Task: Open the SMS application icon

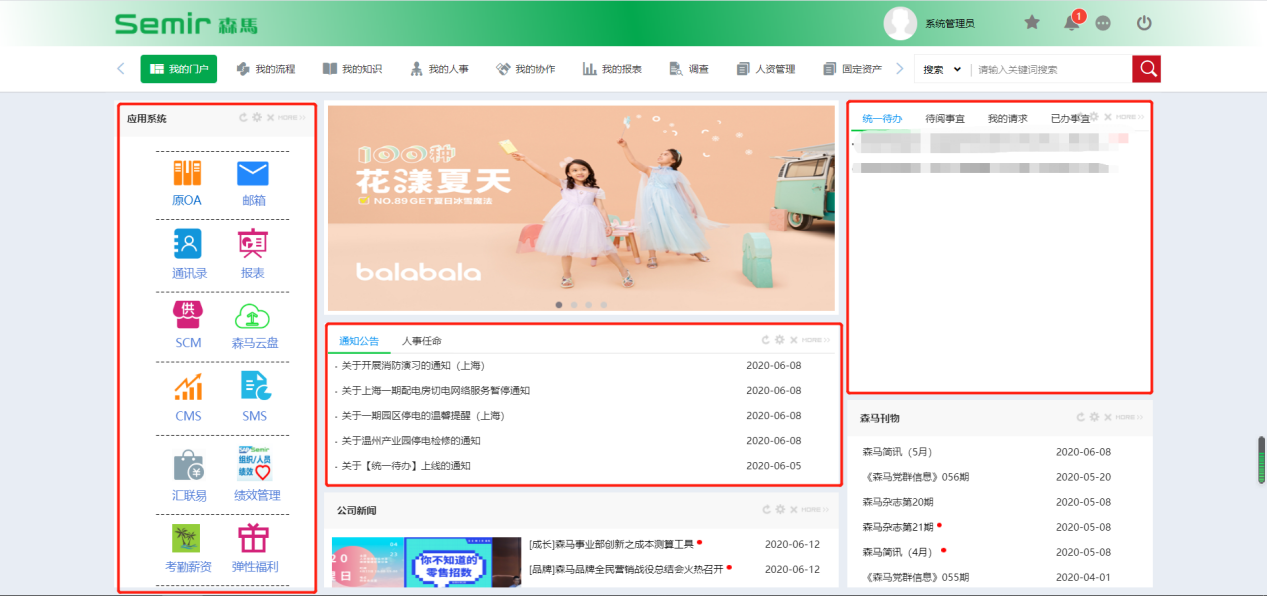Action: 254,398
